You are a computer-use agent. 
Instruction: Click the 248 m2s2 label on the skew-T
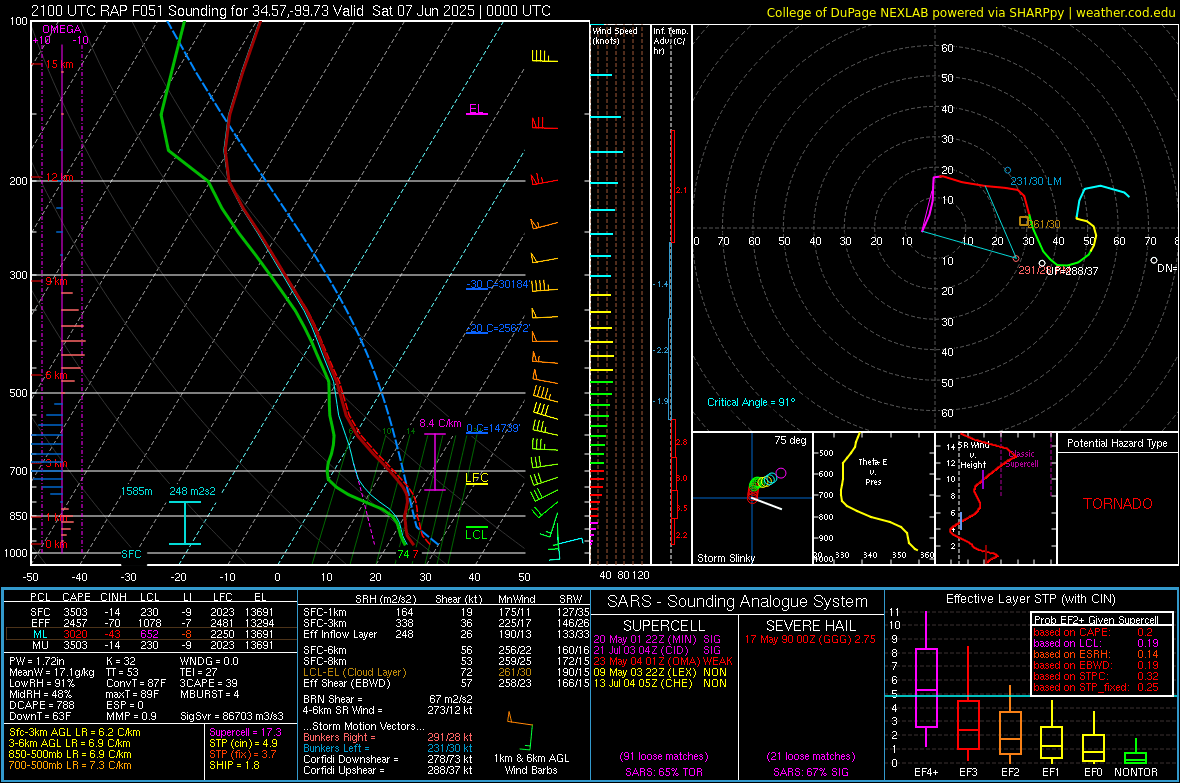[x=192, y=491]
